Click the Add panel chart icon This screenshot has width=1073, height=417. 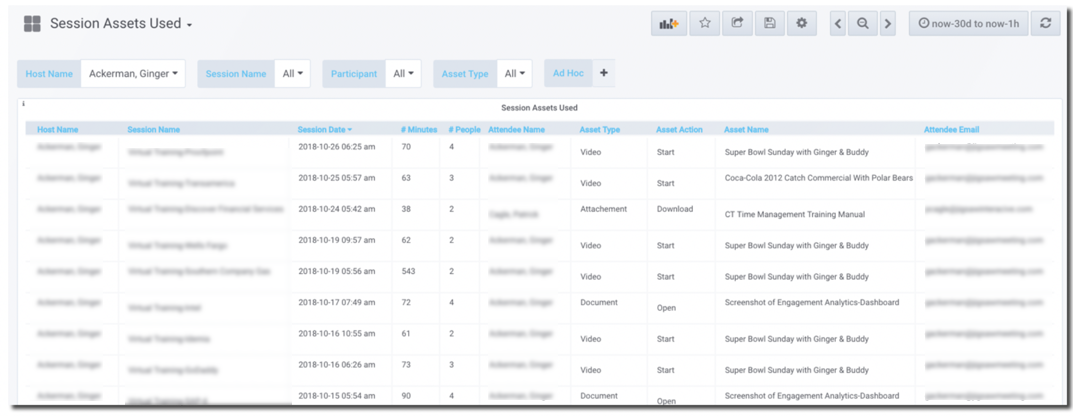[x=668, y=23]
